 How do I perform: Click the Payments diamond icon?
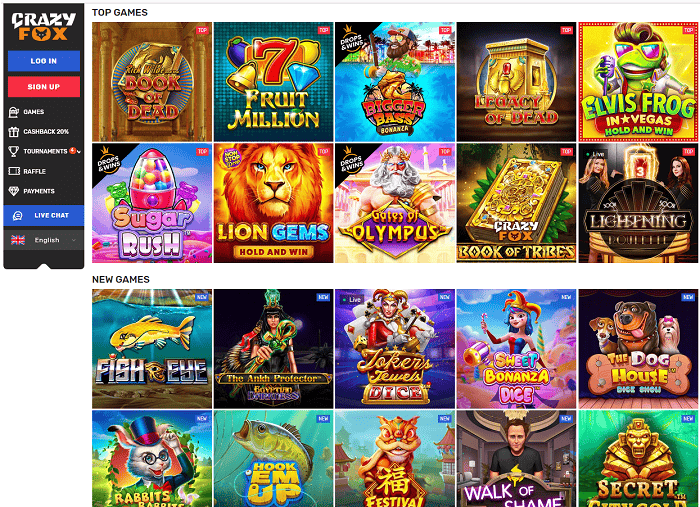point(14,191)
